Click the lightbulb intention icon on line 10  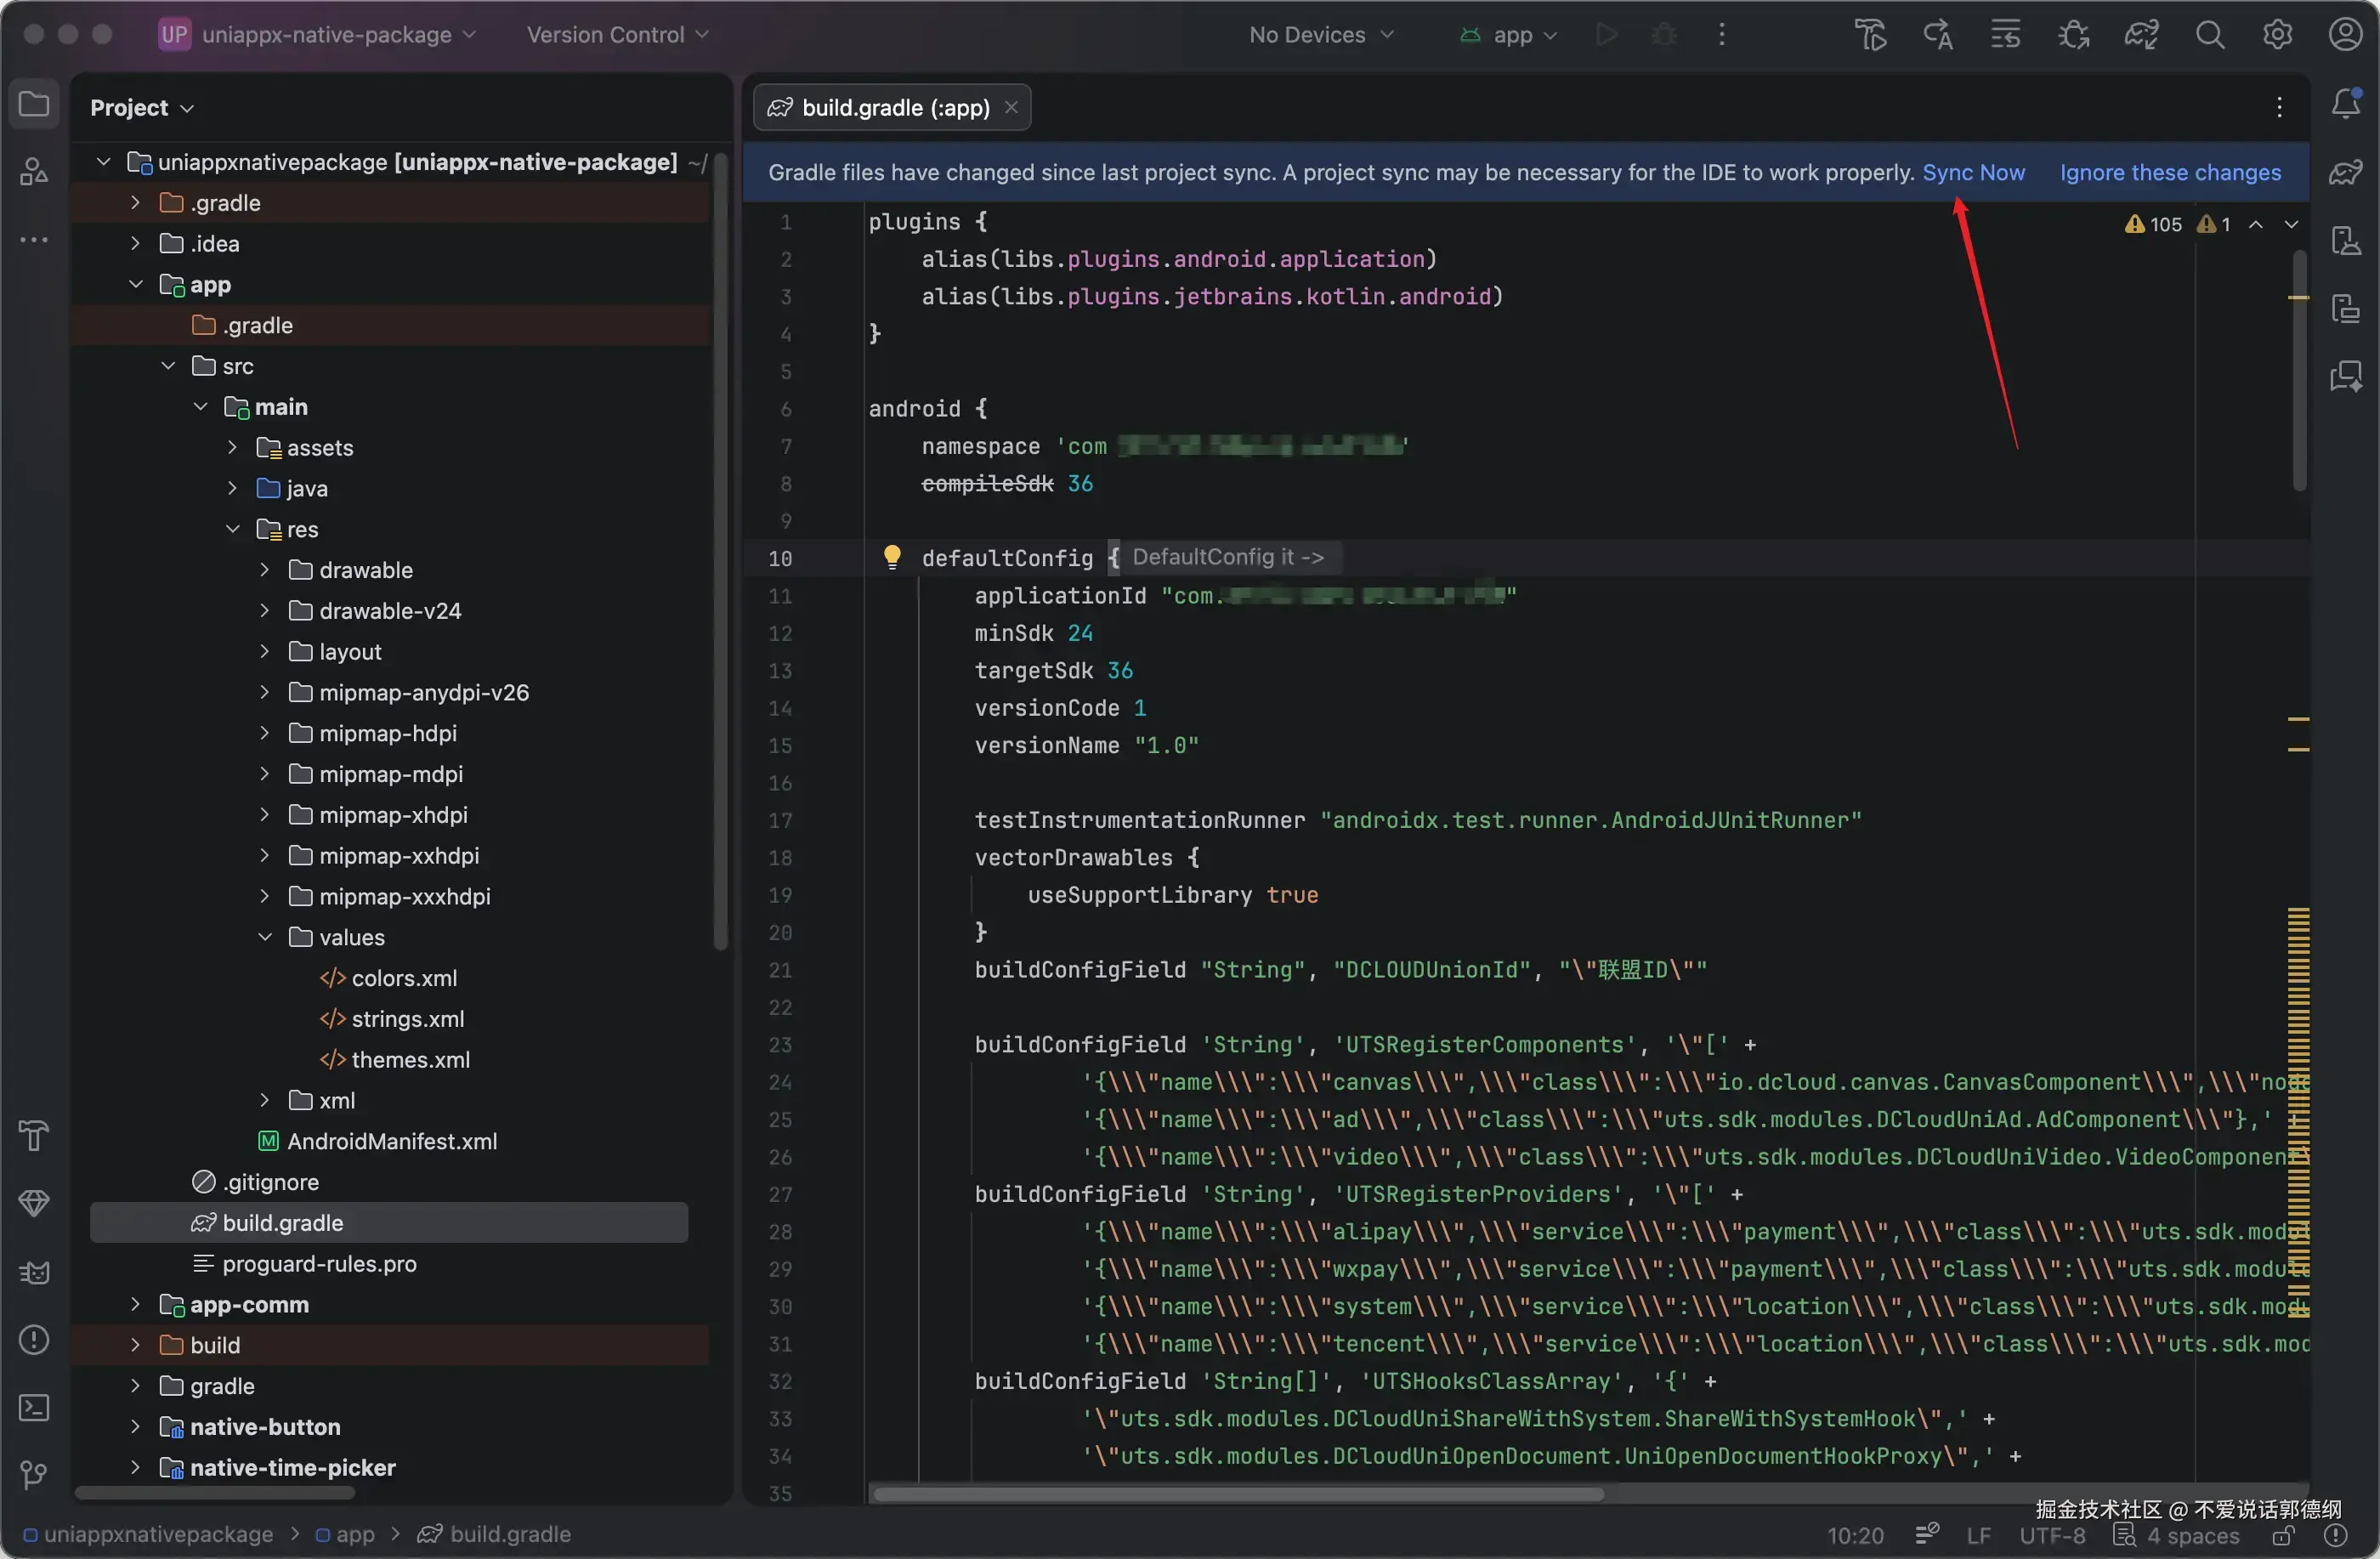[892, 556]
